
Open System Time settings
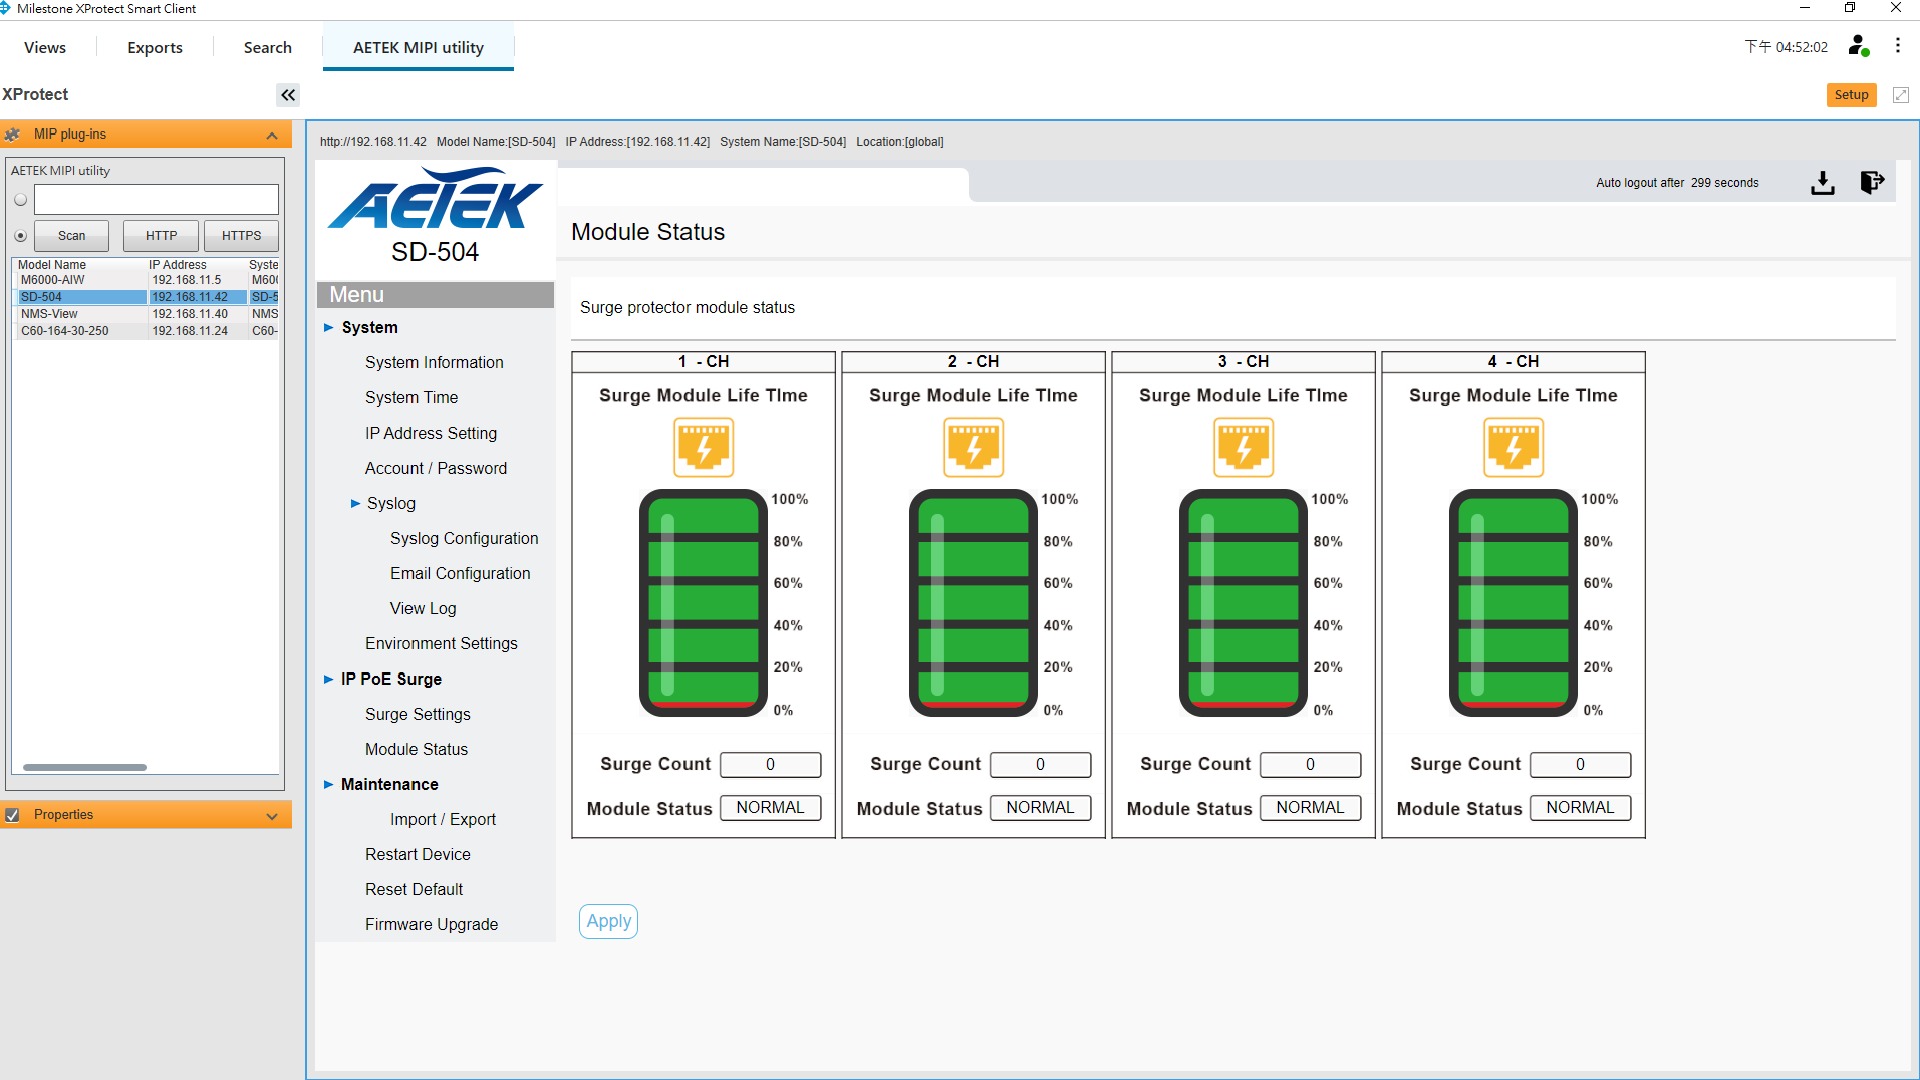coord(411,397)
